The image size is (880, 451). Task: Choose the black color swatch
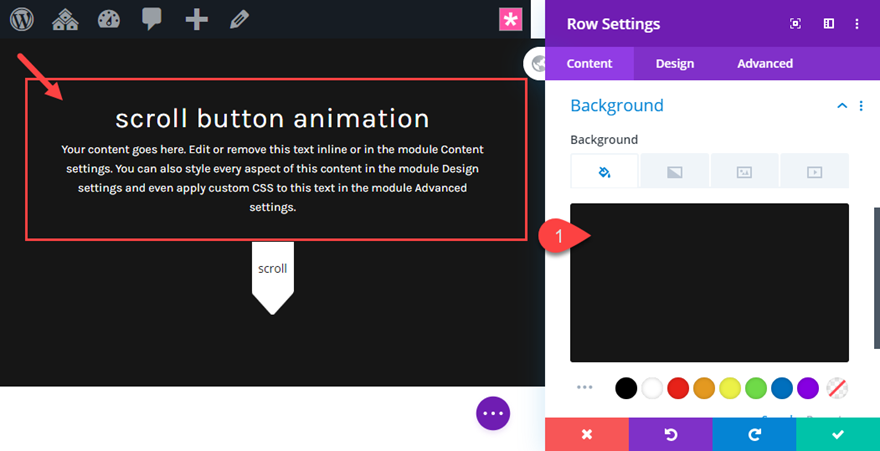[x=626, y=388]
